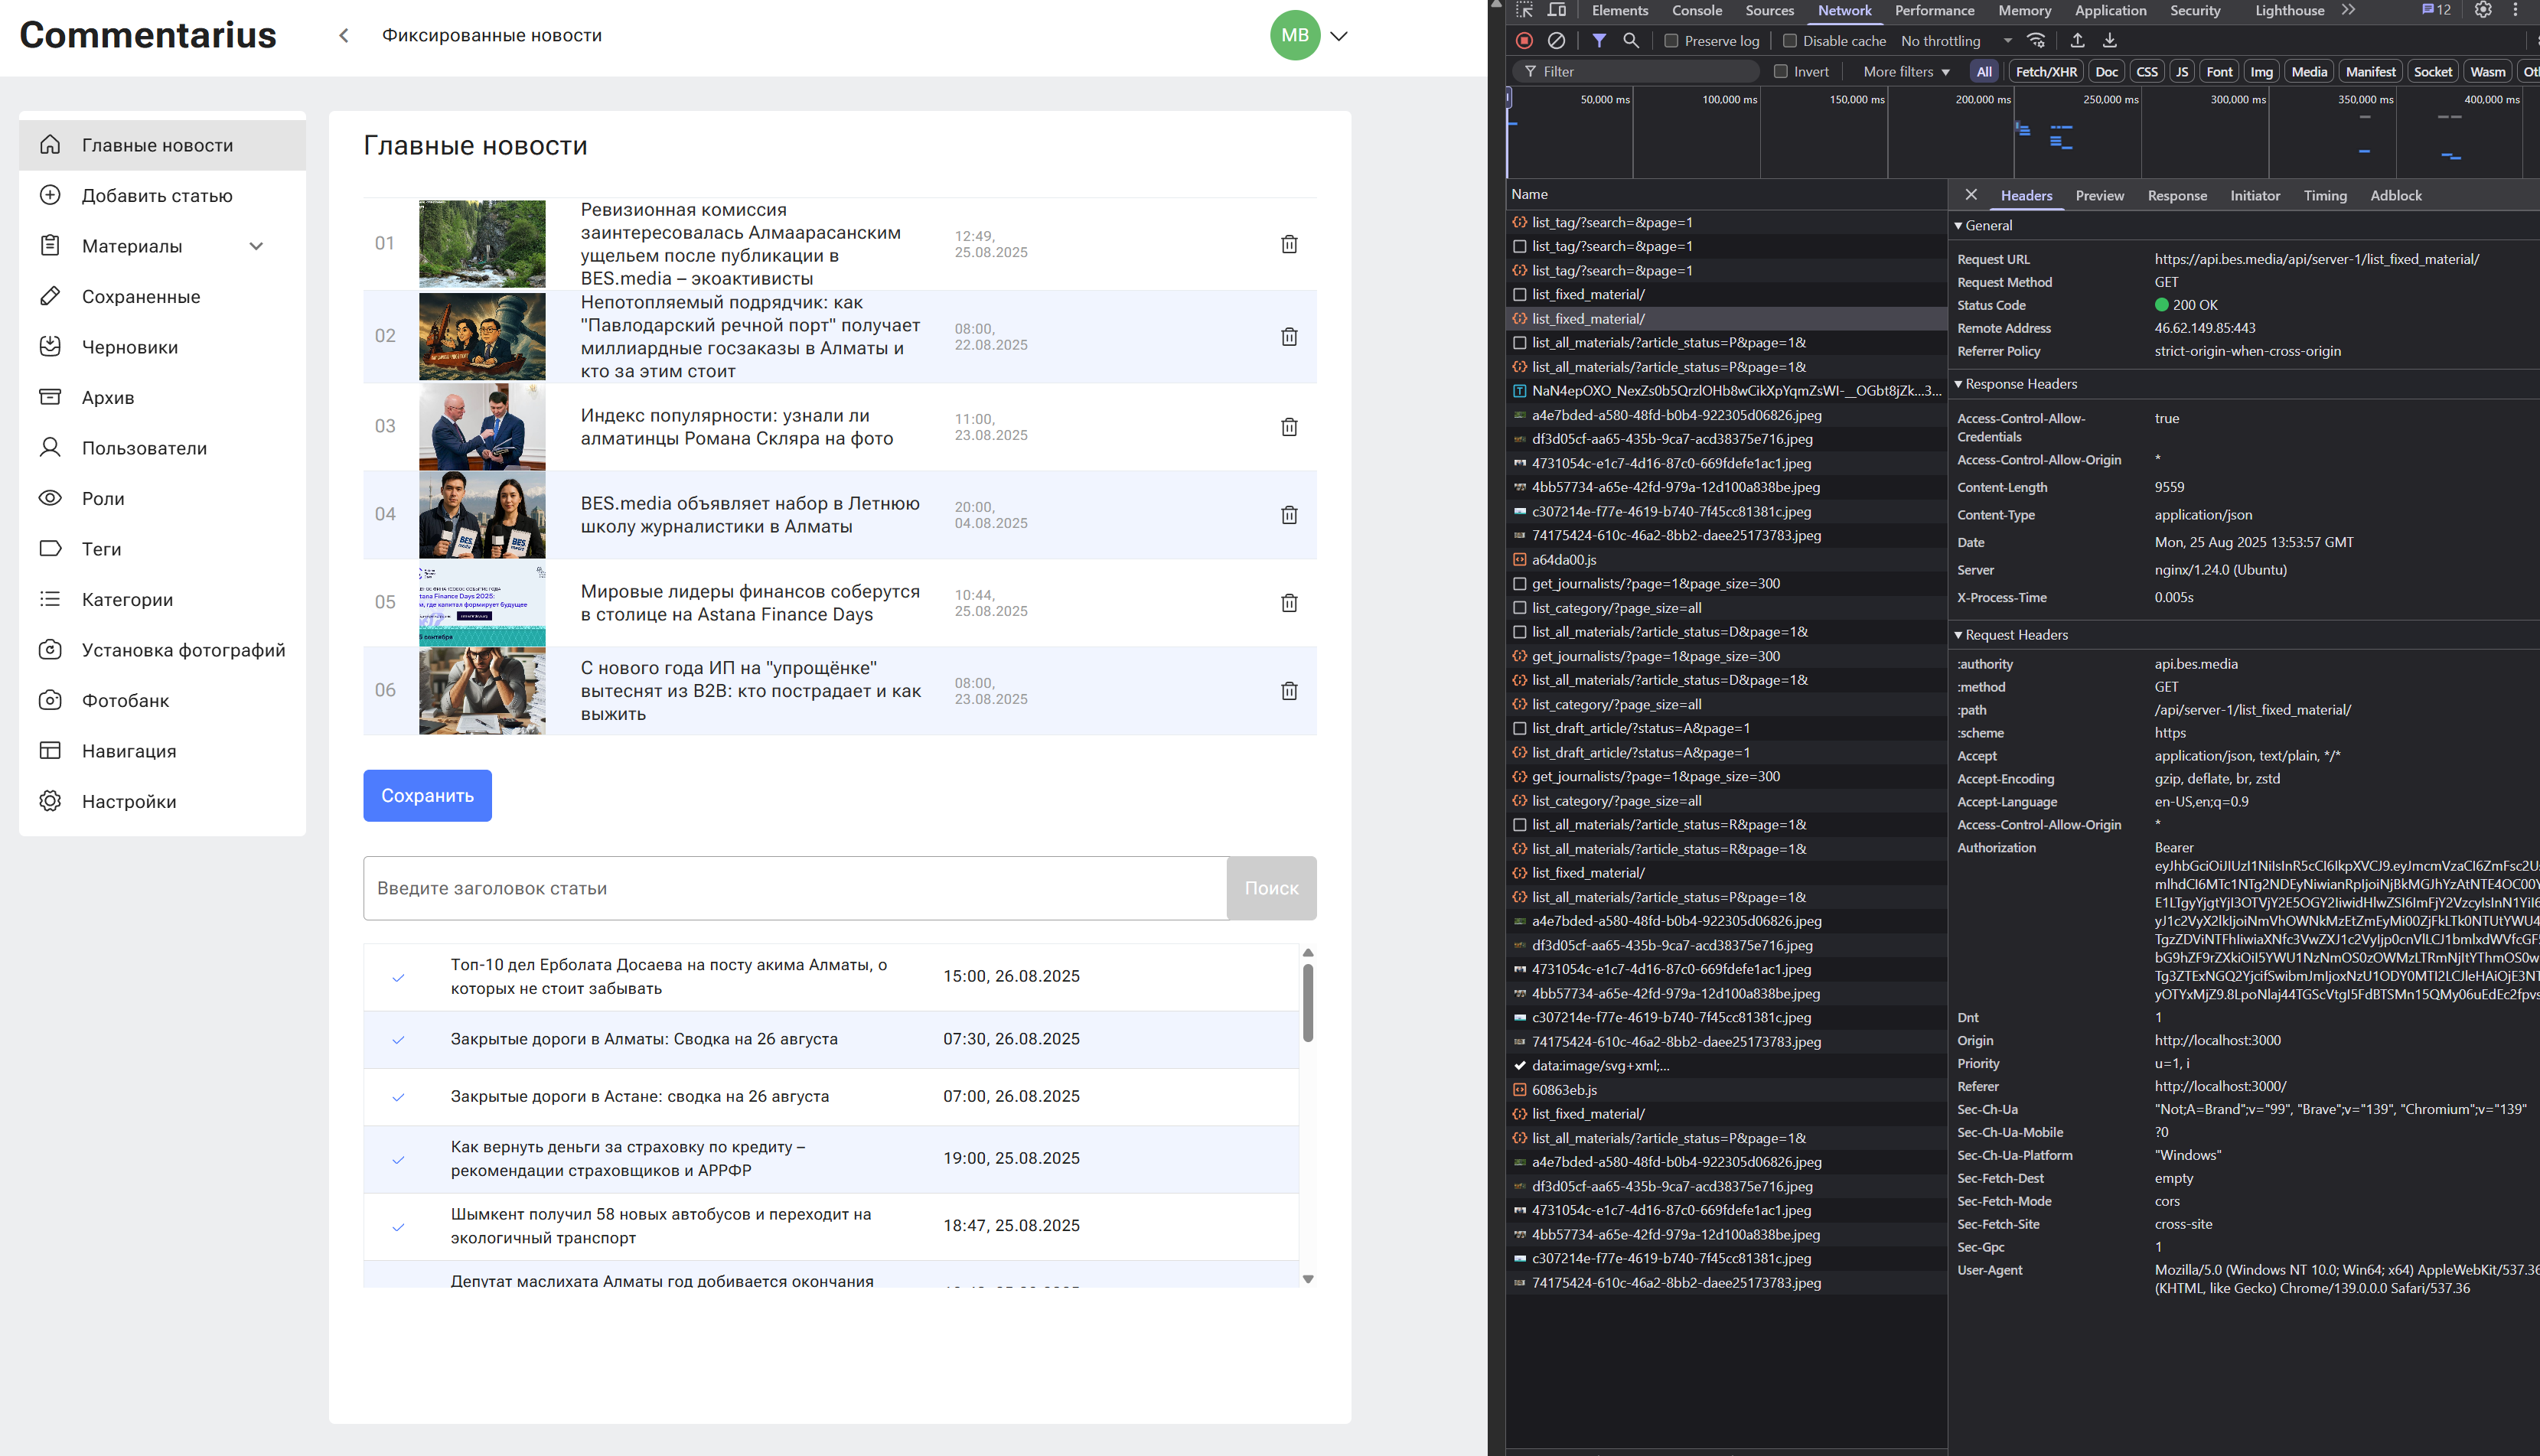Open the Фотобанк sidebar item
This screenshot has height=1456, width=2540.
tap(125, 701)
